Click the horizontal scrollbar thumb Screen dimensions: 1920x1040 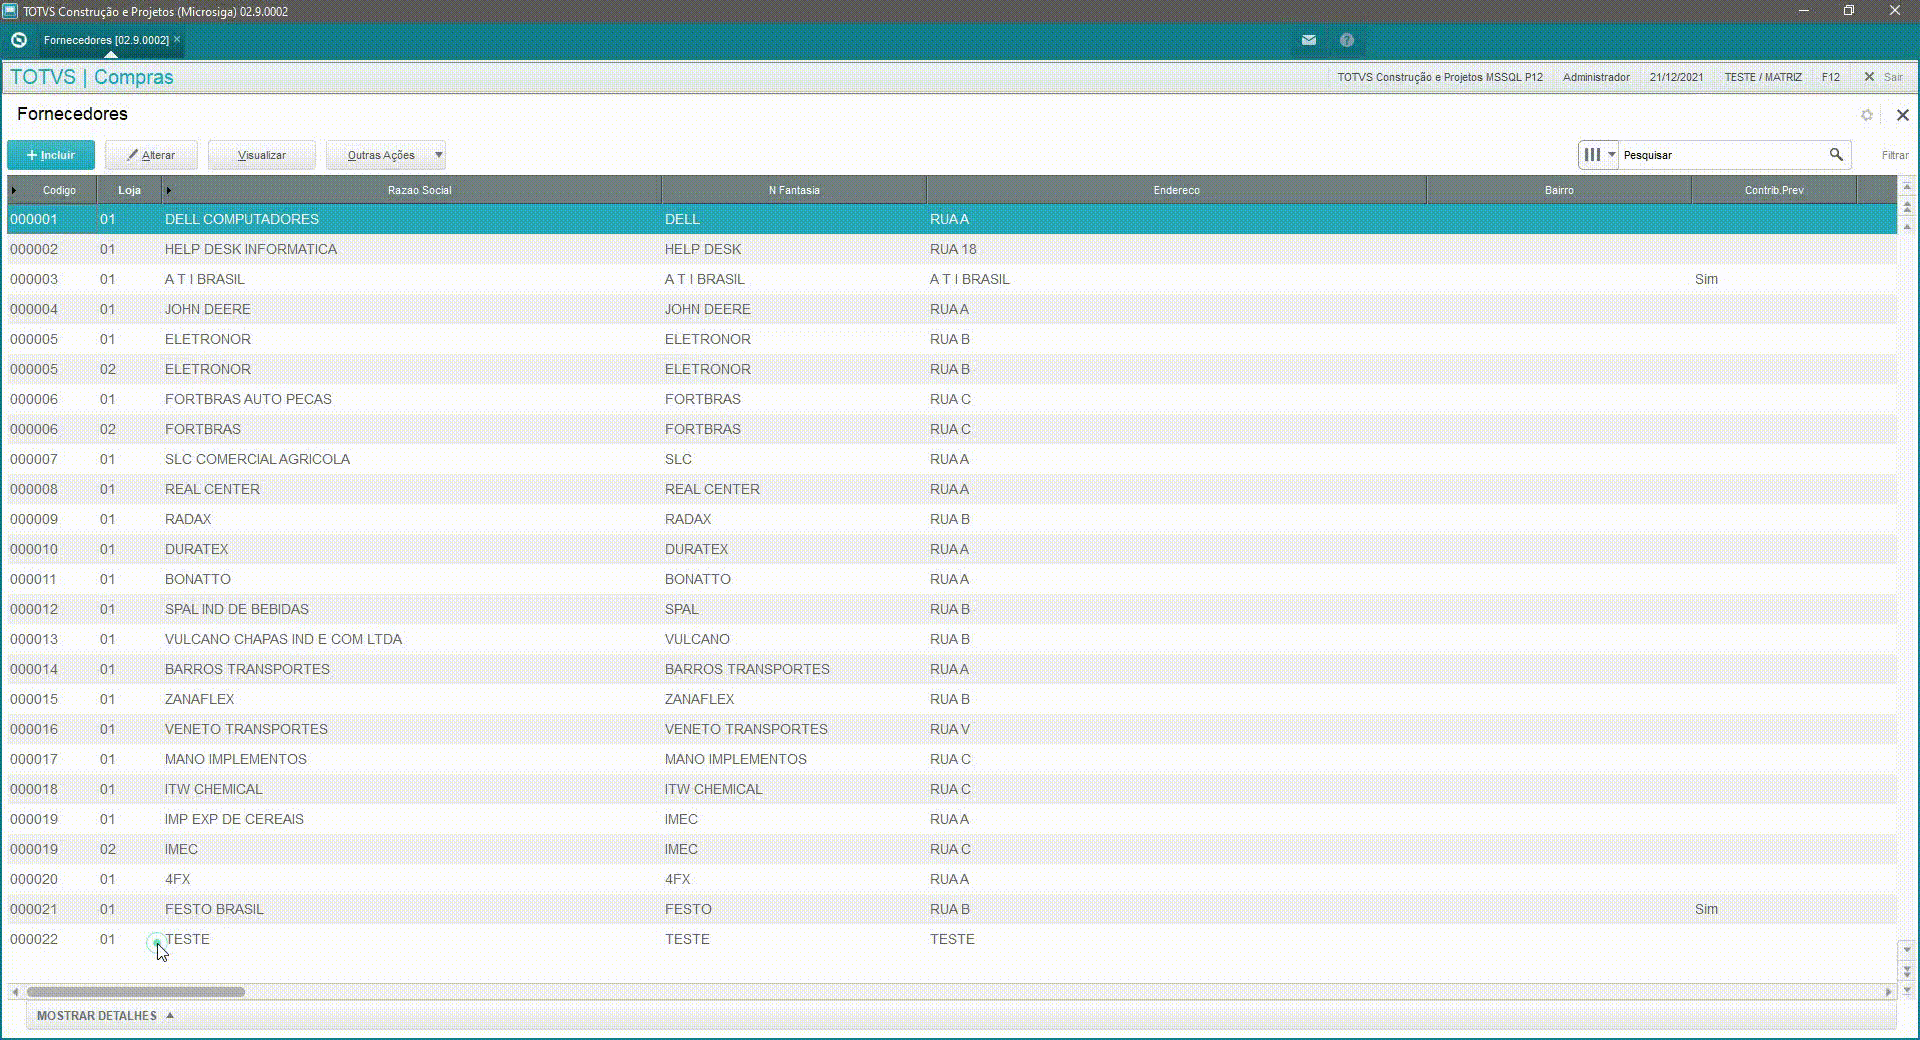pos(136,992)
